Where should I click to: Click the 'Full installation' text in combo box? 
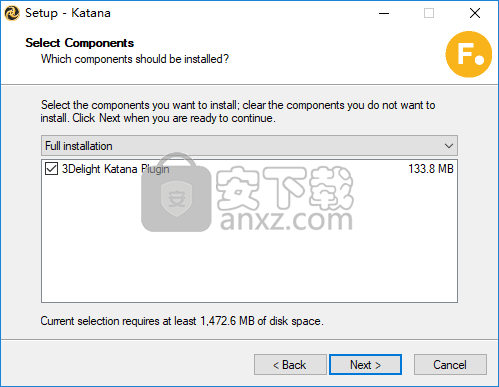pyautogui.click(x=79, y=146)
